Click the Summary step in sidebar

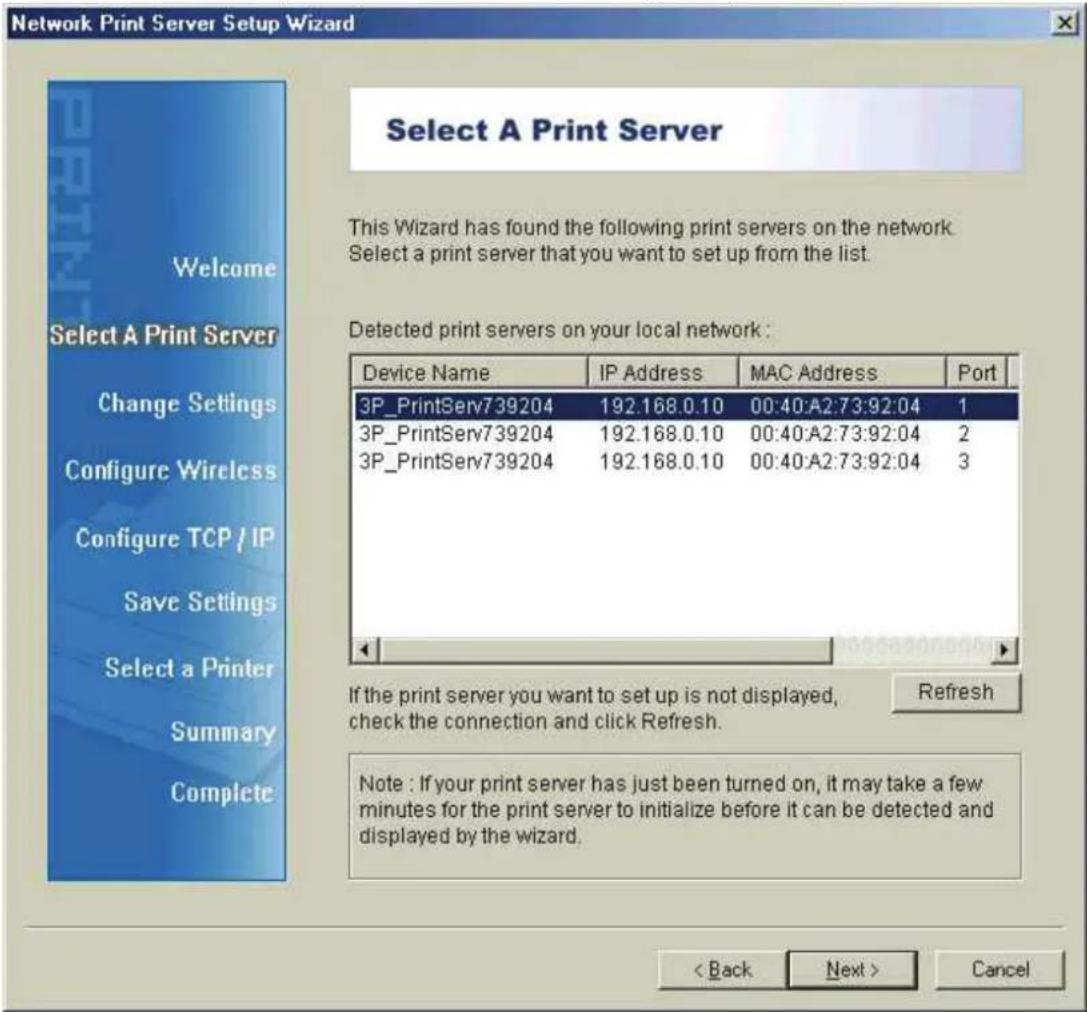223,732
